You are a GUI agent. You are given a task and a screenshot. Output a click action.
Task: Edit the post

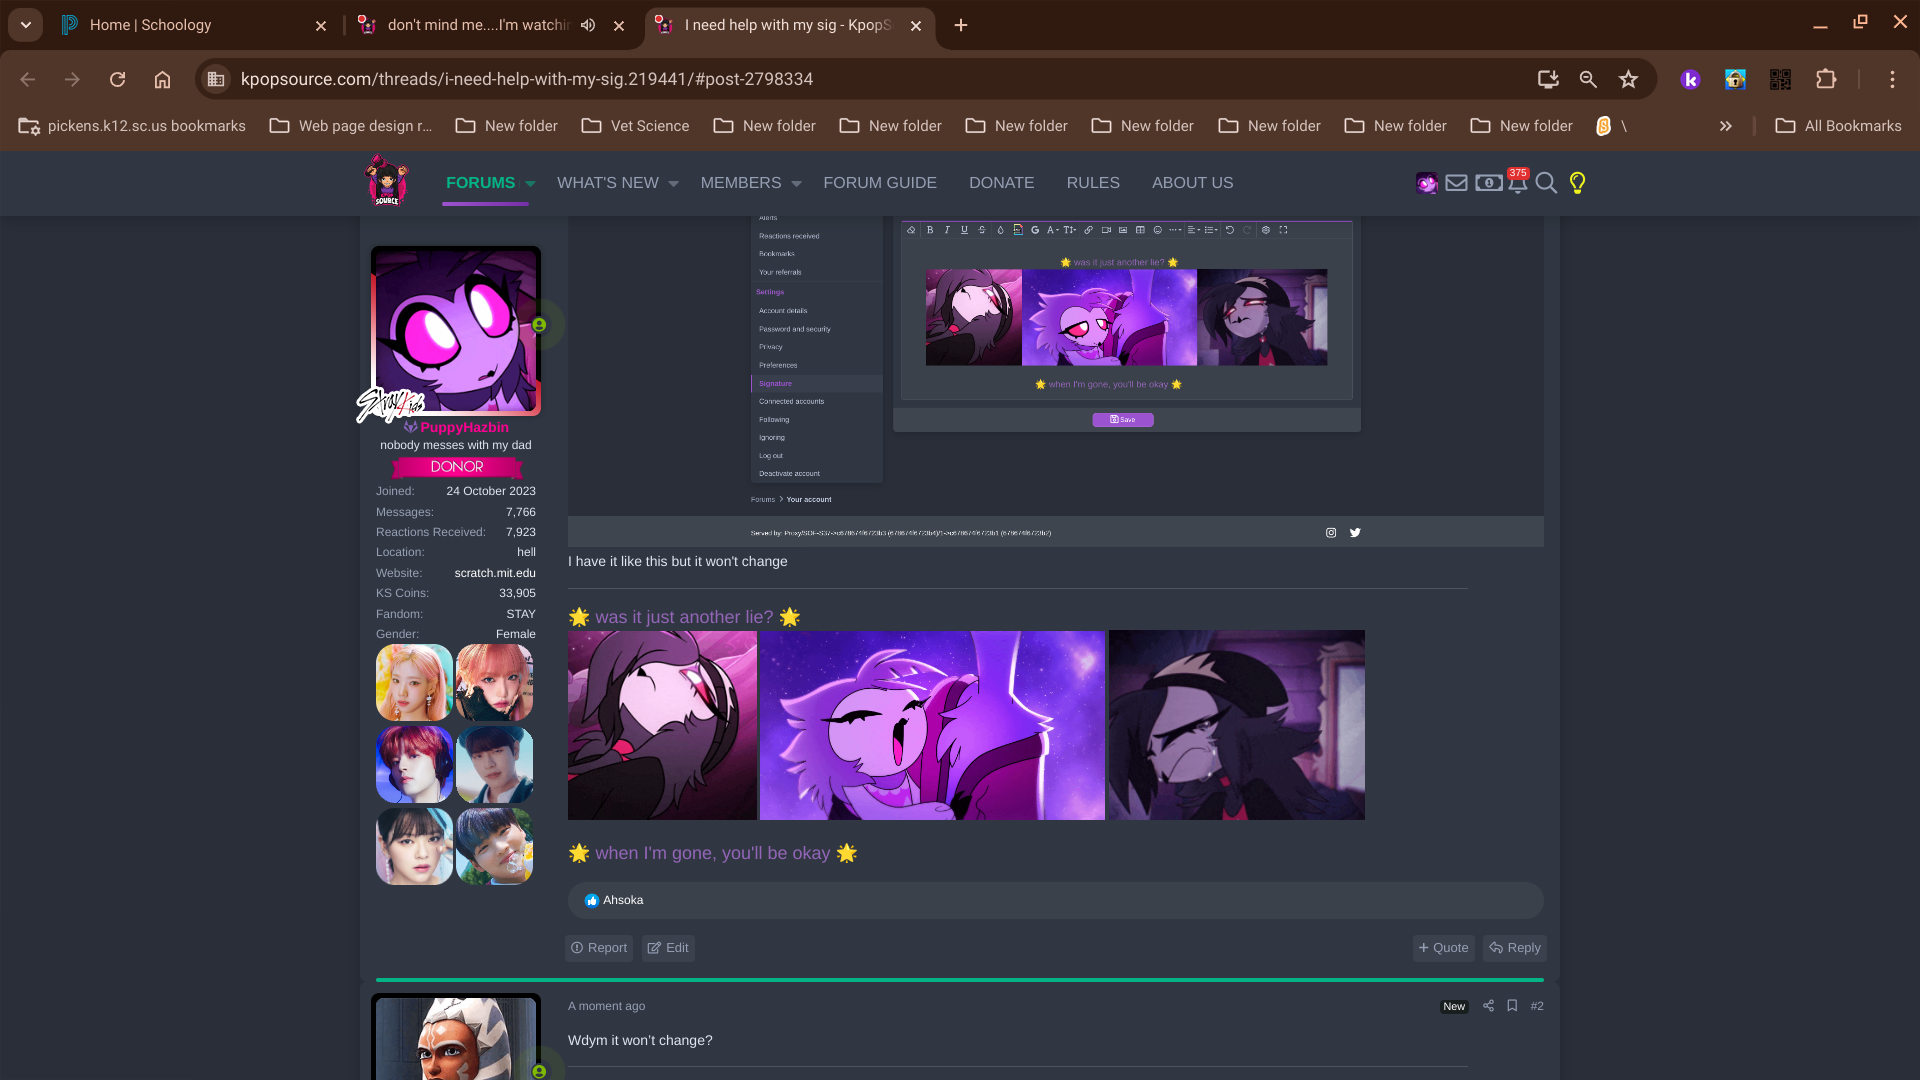coord(668,948)
